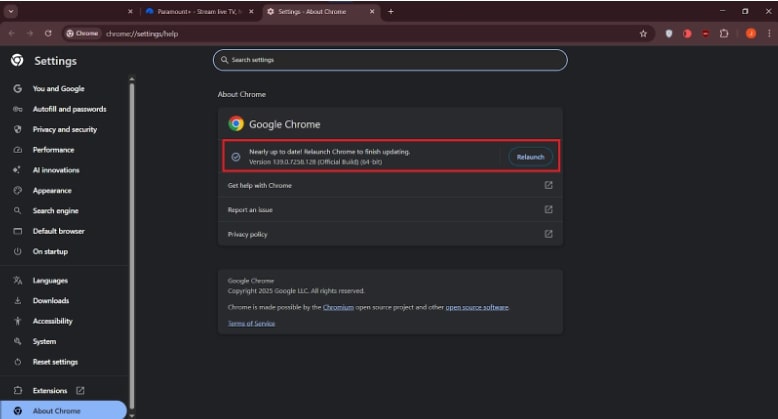This screenshot has width=778, height=419.
Task: Expand the tab search dropdown arrow
Action: coord(10,11)
